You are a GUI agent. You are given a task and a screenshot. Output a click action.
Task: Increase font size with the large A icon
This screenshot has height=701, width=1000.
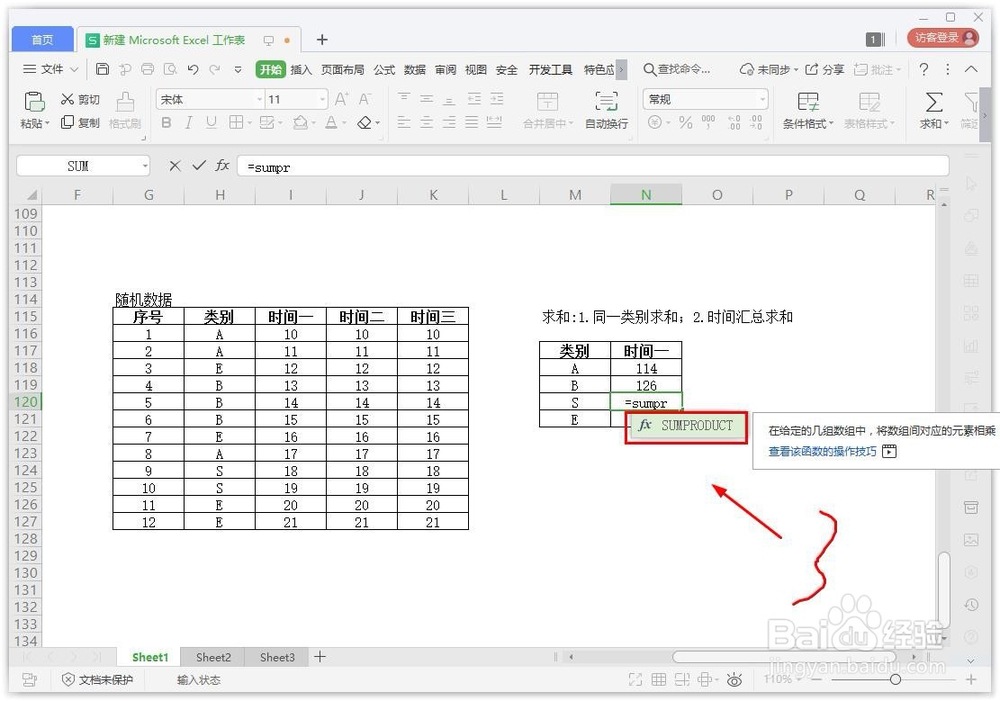341,99
